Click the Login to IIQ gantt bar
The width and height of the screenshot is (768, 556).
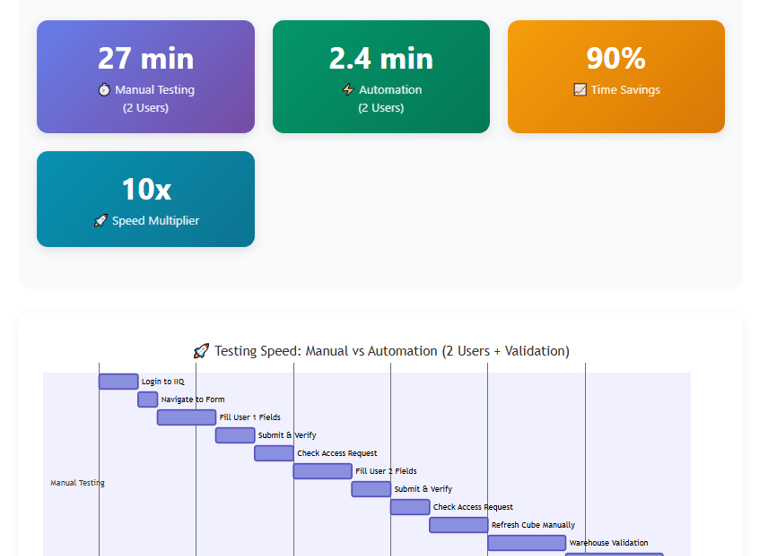119,382
